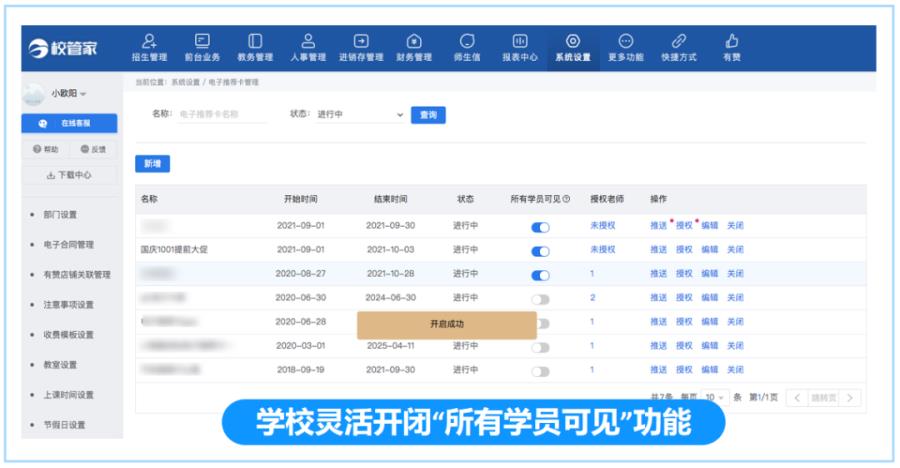
Task: Click the 在线客服 button
Action: coord(69,123)
